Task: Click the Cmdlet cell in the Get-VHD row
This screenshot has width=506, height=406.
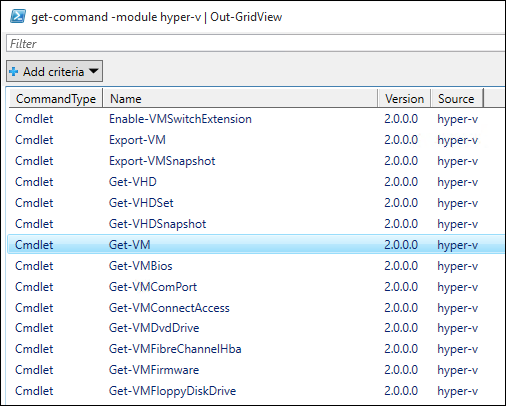Action: pyautogui.click(x=34, y=182)
